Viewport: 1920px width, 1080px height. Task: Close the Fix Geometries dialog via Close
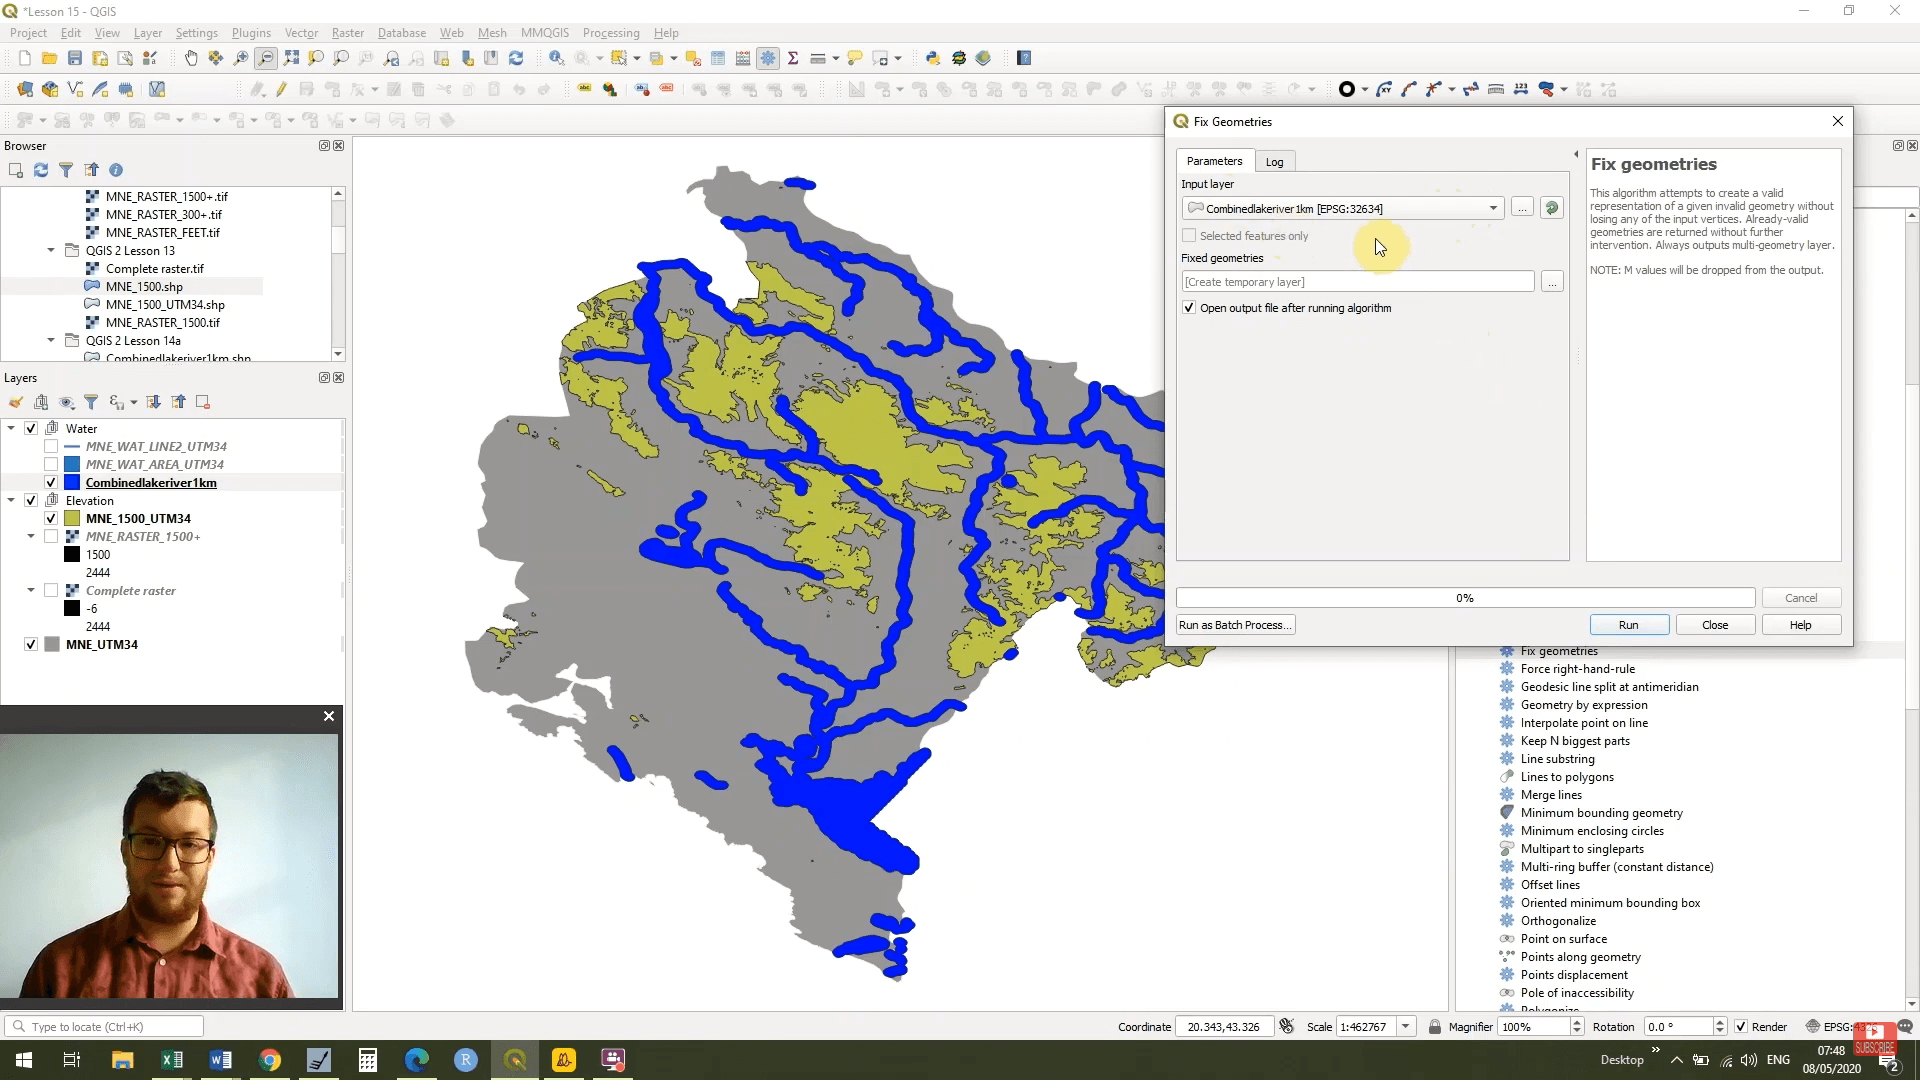[x=1715, y=625]
